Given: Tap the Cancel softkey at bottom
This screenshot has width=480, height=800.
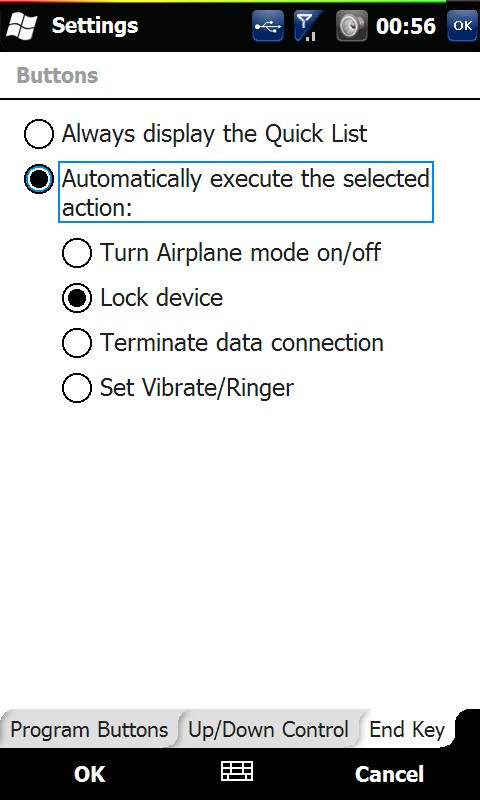Looking at the screenshot, I should pyautogui.click(x=389, y=774).
